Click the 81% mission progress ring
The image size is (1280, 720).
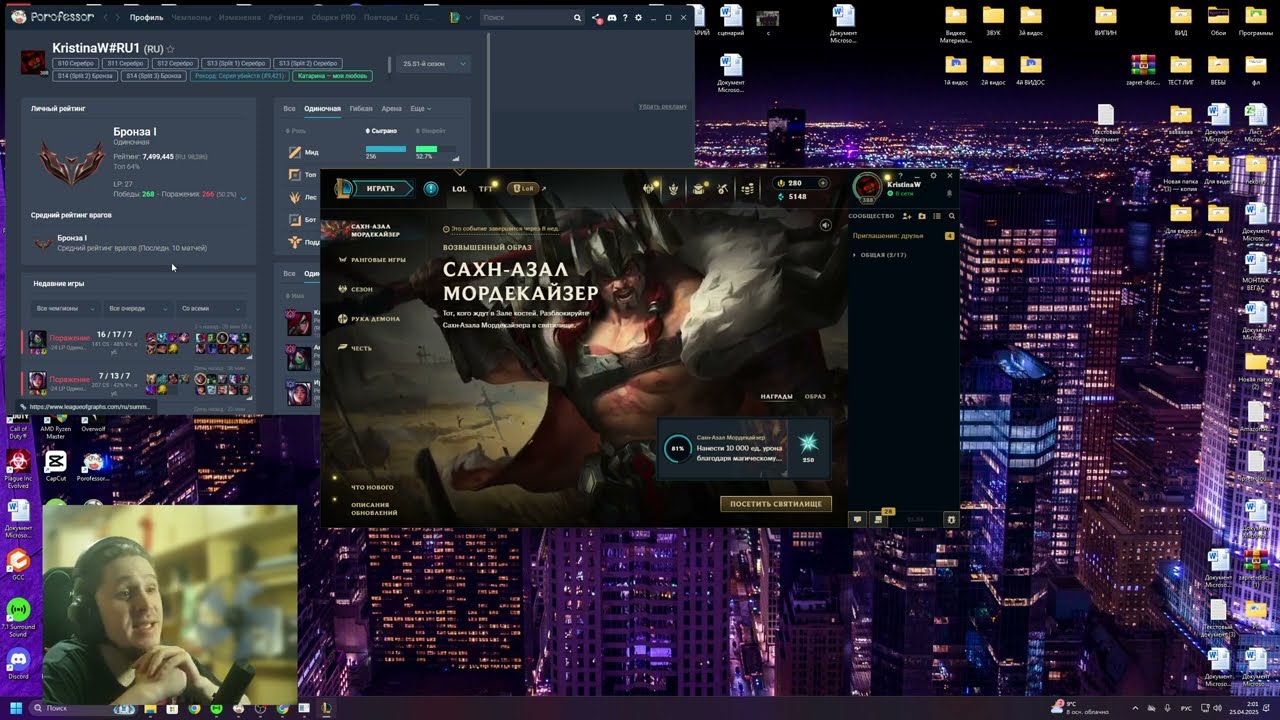coord(677,448)
